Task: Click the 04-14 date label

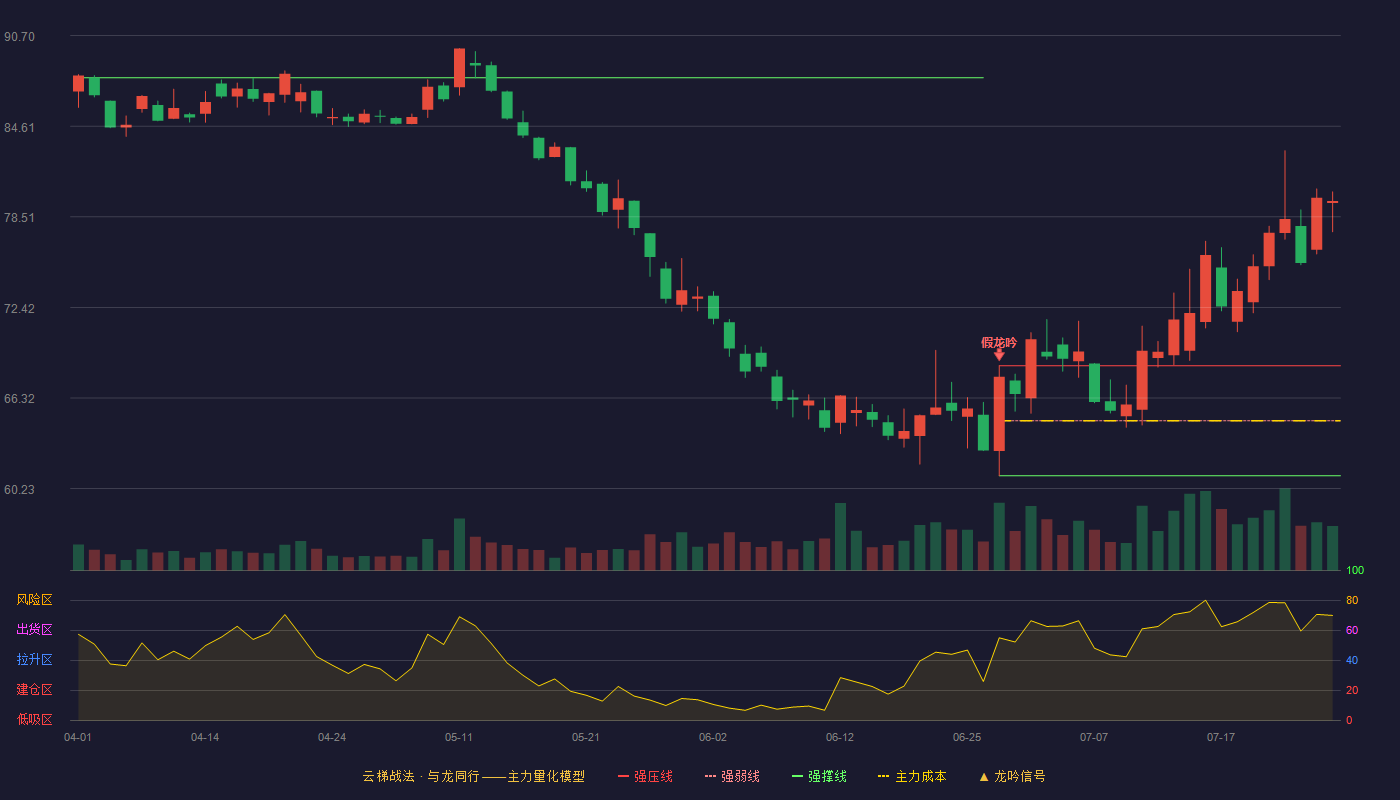Action: pyautogui.click(x=205, y=737)
